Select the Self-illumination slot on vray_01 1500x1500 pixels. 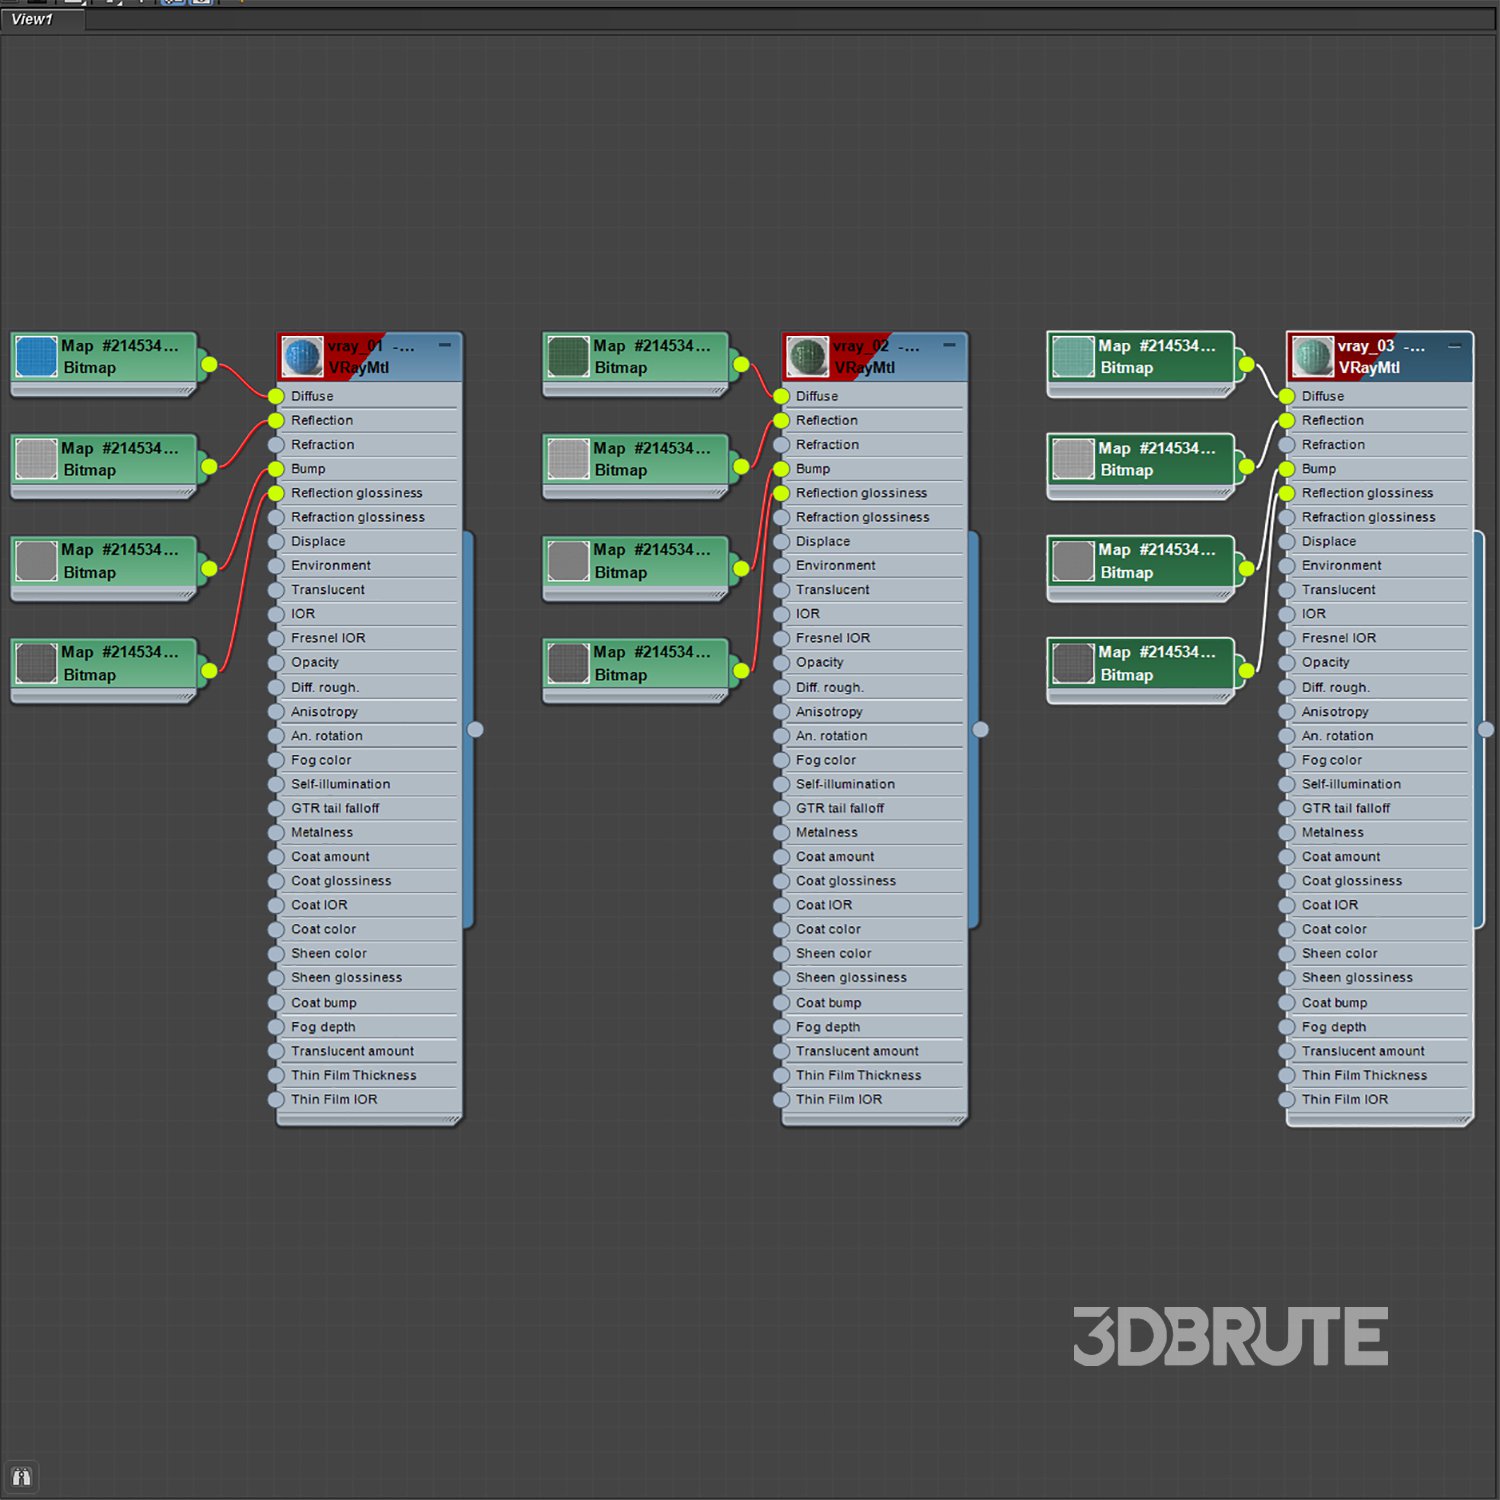click(x=341, y=784)
